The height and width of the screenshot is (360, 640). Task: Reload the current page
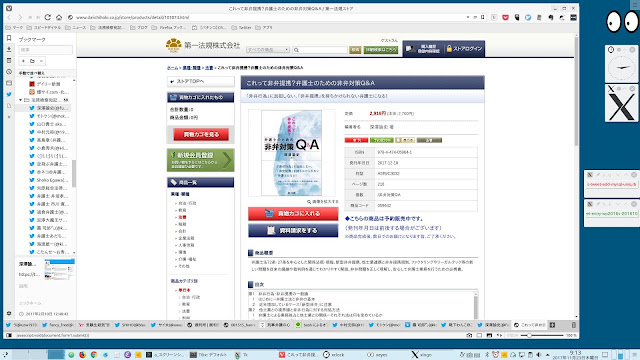tap(48, 18)
